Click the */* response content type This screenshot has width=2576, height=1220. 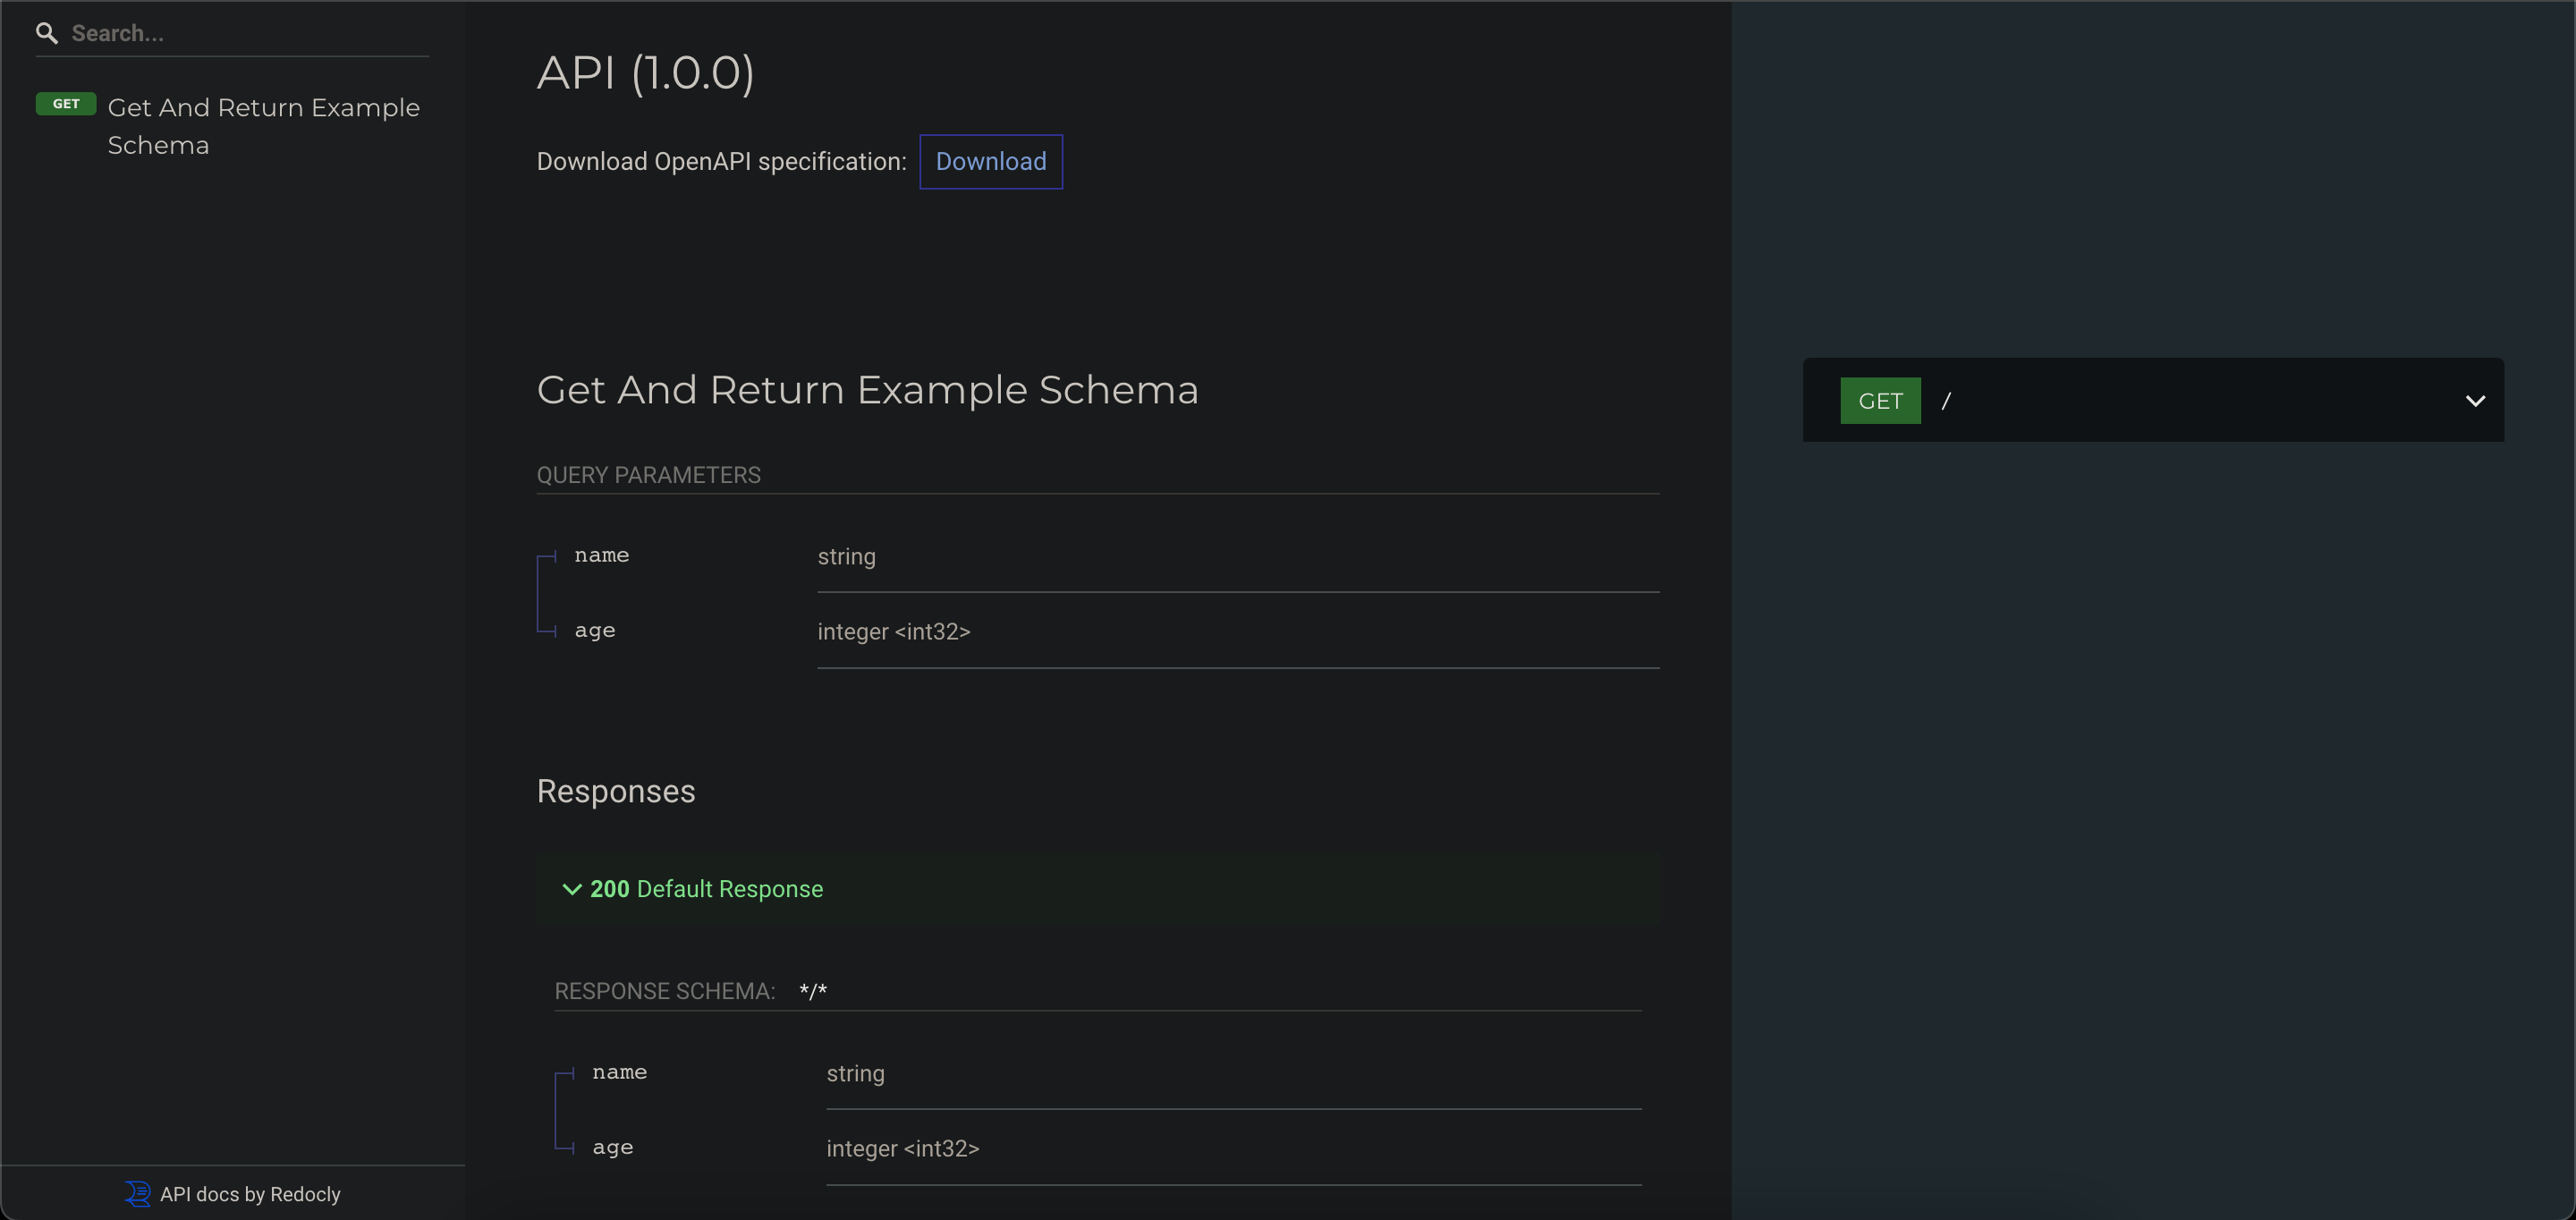click(x=812, y=991)
